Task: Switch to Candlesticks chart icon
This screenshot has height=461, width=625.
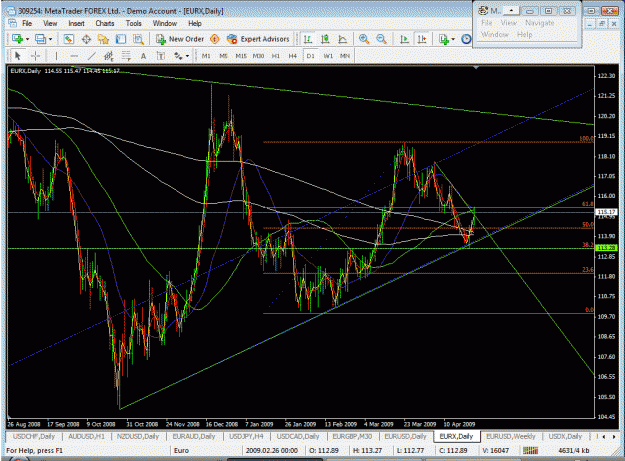Action: click(325, 39)
